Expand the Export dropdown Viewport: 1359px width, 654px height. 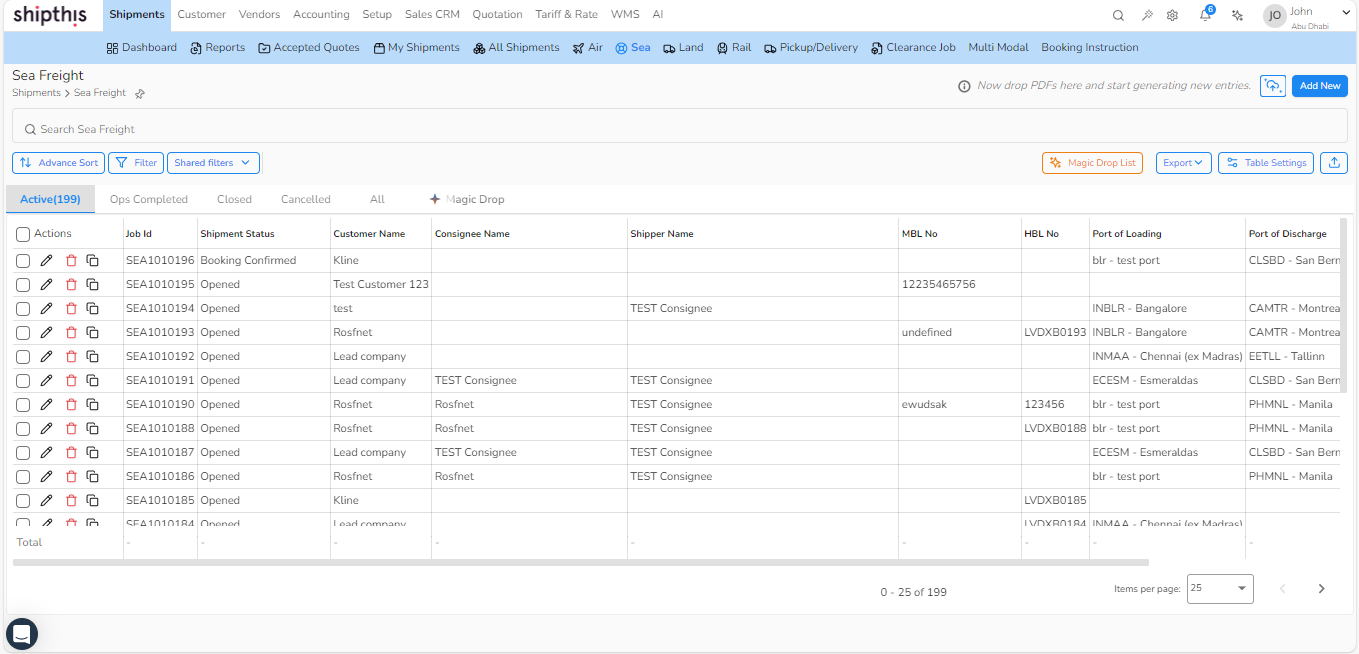pos(1183,162)
